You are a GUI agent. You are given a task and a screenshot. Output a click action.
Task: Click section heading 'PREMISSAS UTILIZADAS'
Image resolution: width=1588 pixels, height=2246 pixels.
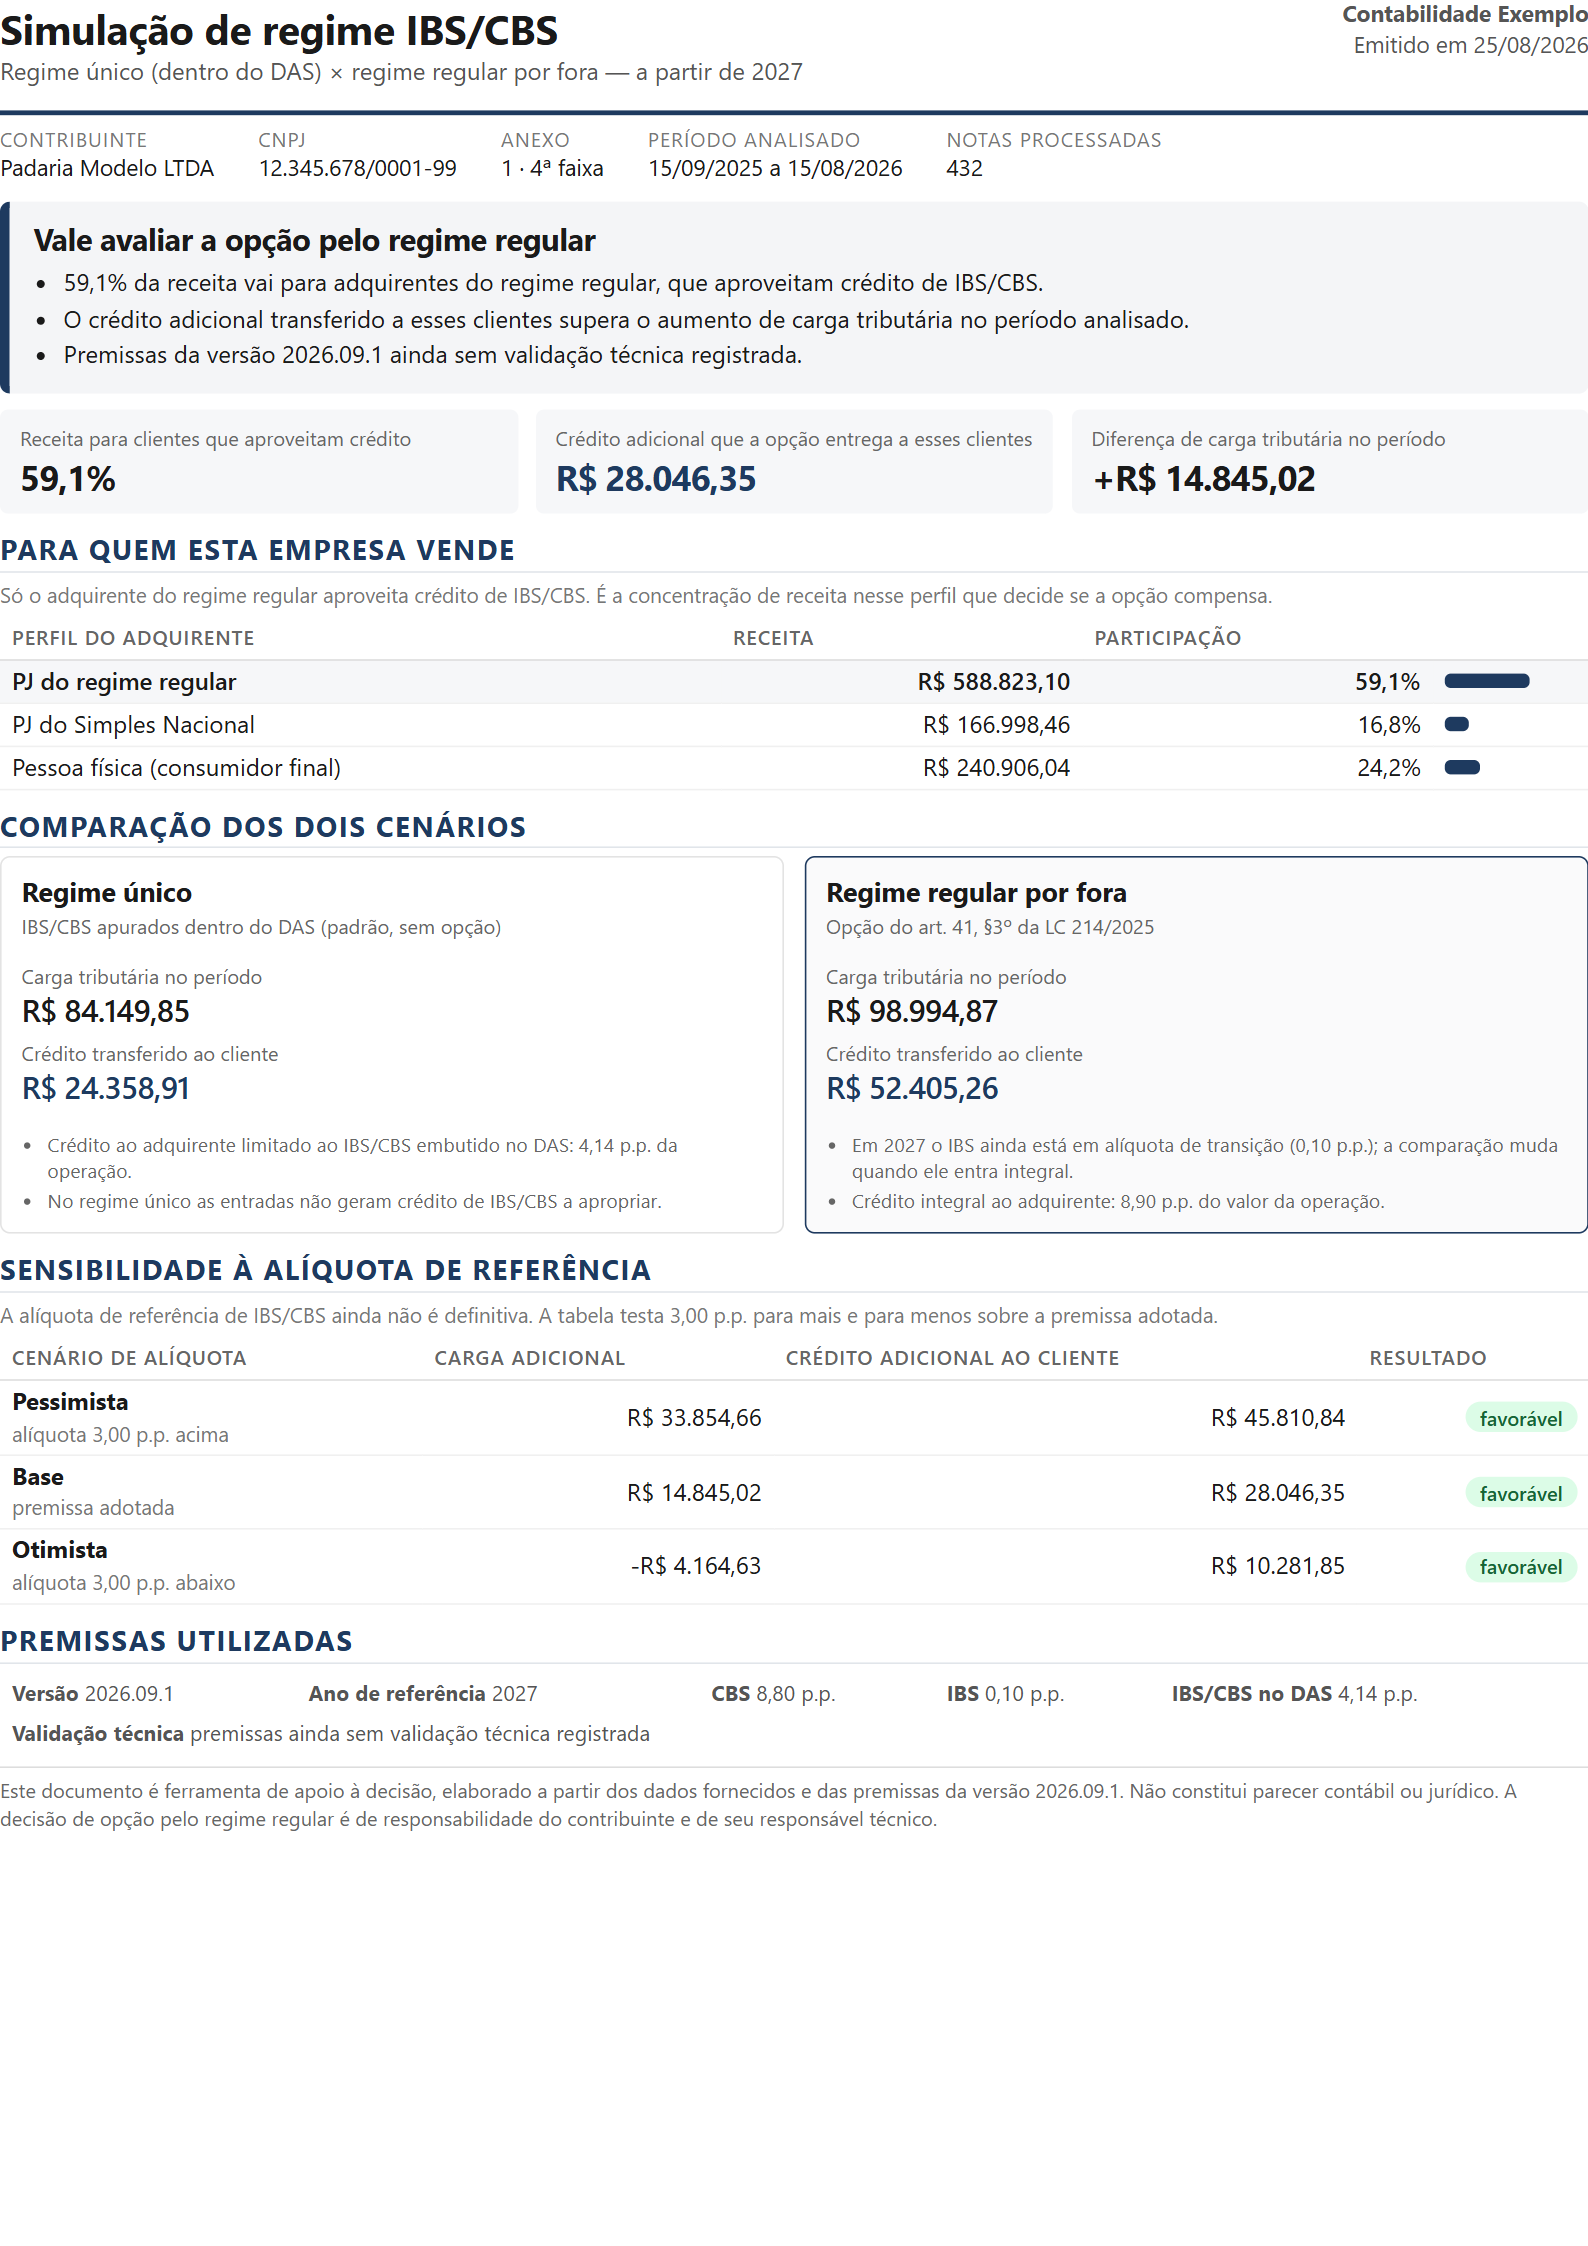pyautogui.click(x=176, y=1642)
